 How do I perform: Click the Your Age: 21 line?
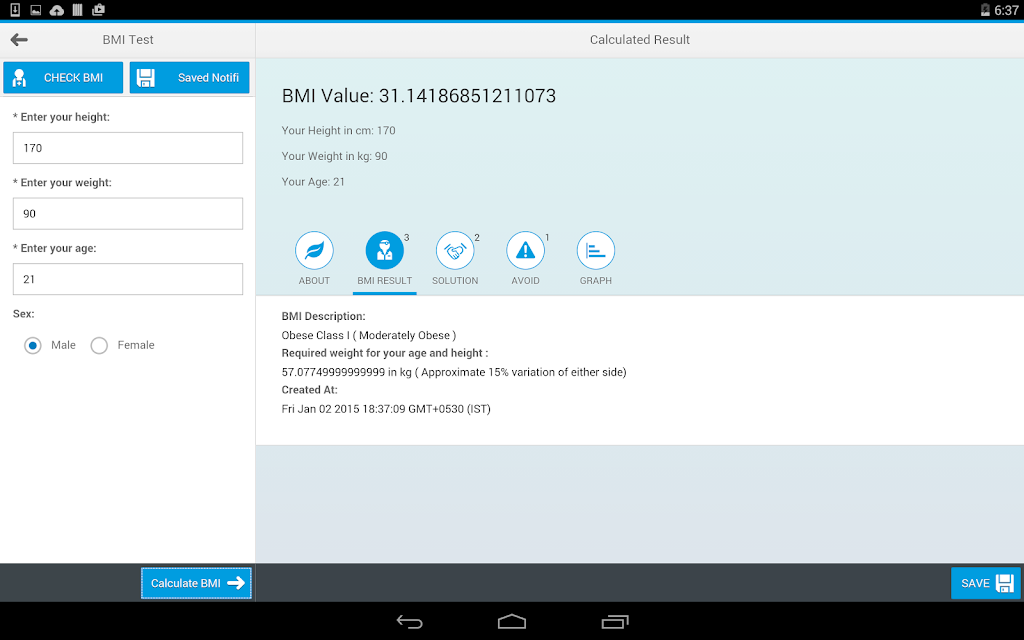point(313,182)
